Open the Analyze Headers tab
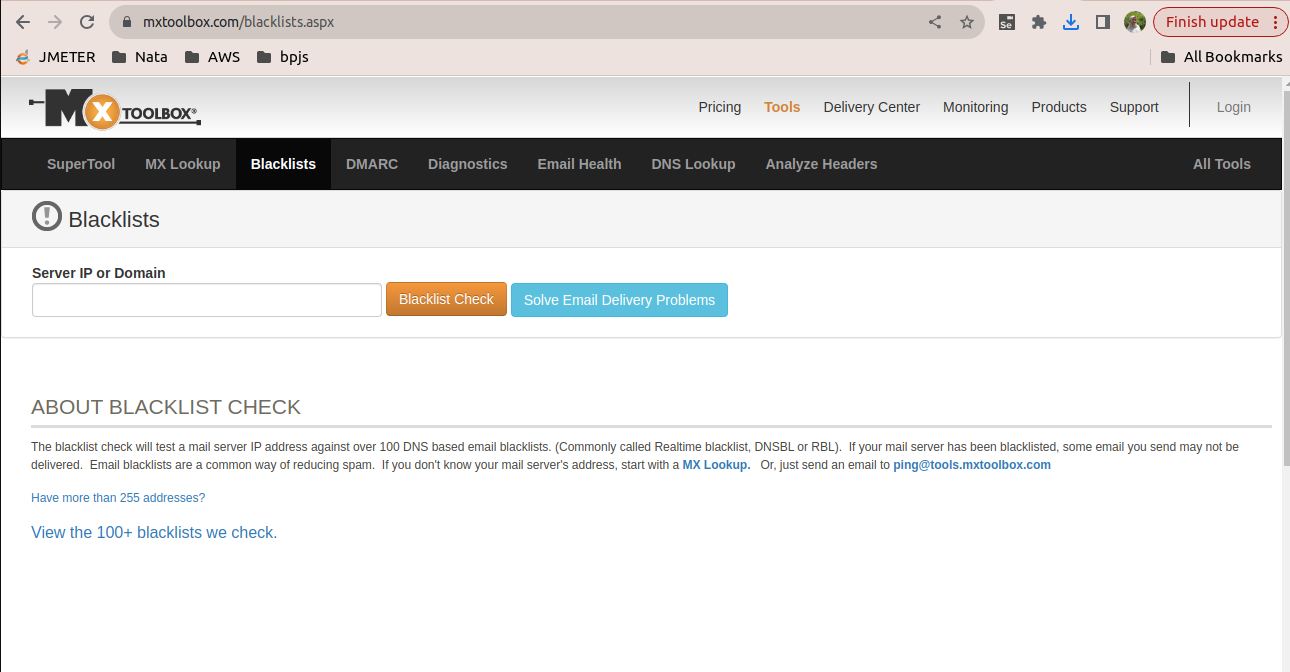This screenshot has height=672, width=1290. click(822, 164)
